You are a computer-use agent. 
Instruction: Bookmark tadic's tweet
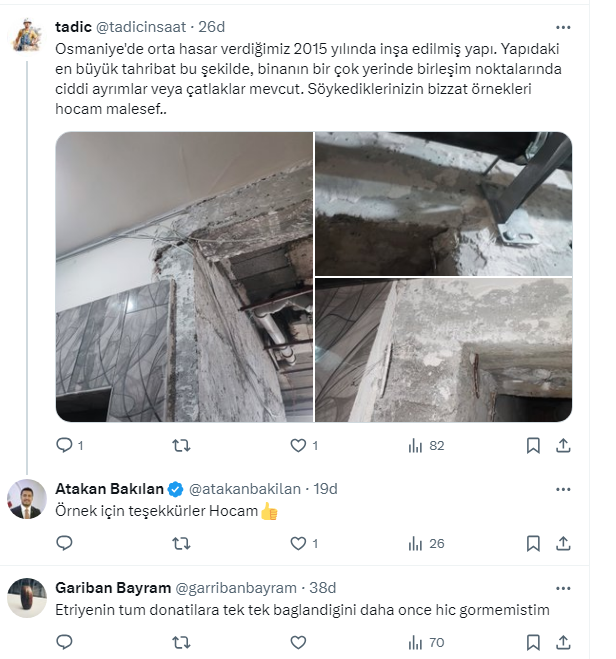(x=533, y=445)
